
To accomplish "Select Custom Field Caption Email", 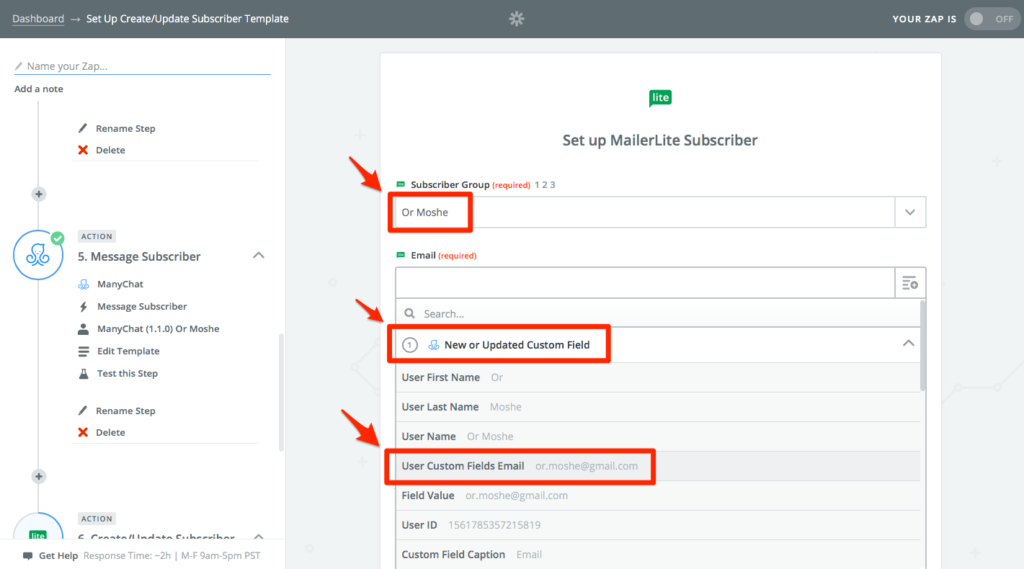I will [658, 554].
